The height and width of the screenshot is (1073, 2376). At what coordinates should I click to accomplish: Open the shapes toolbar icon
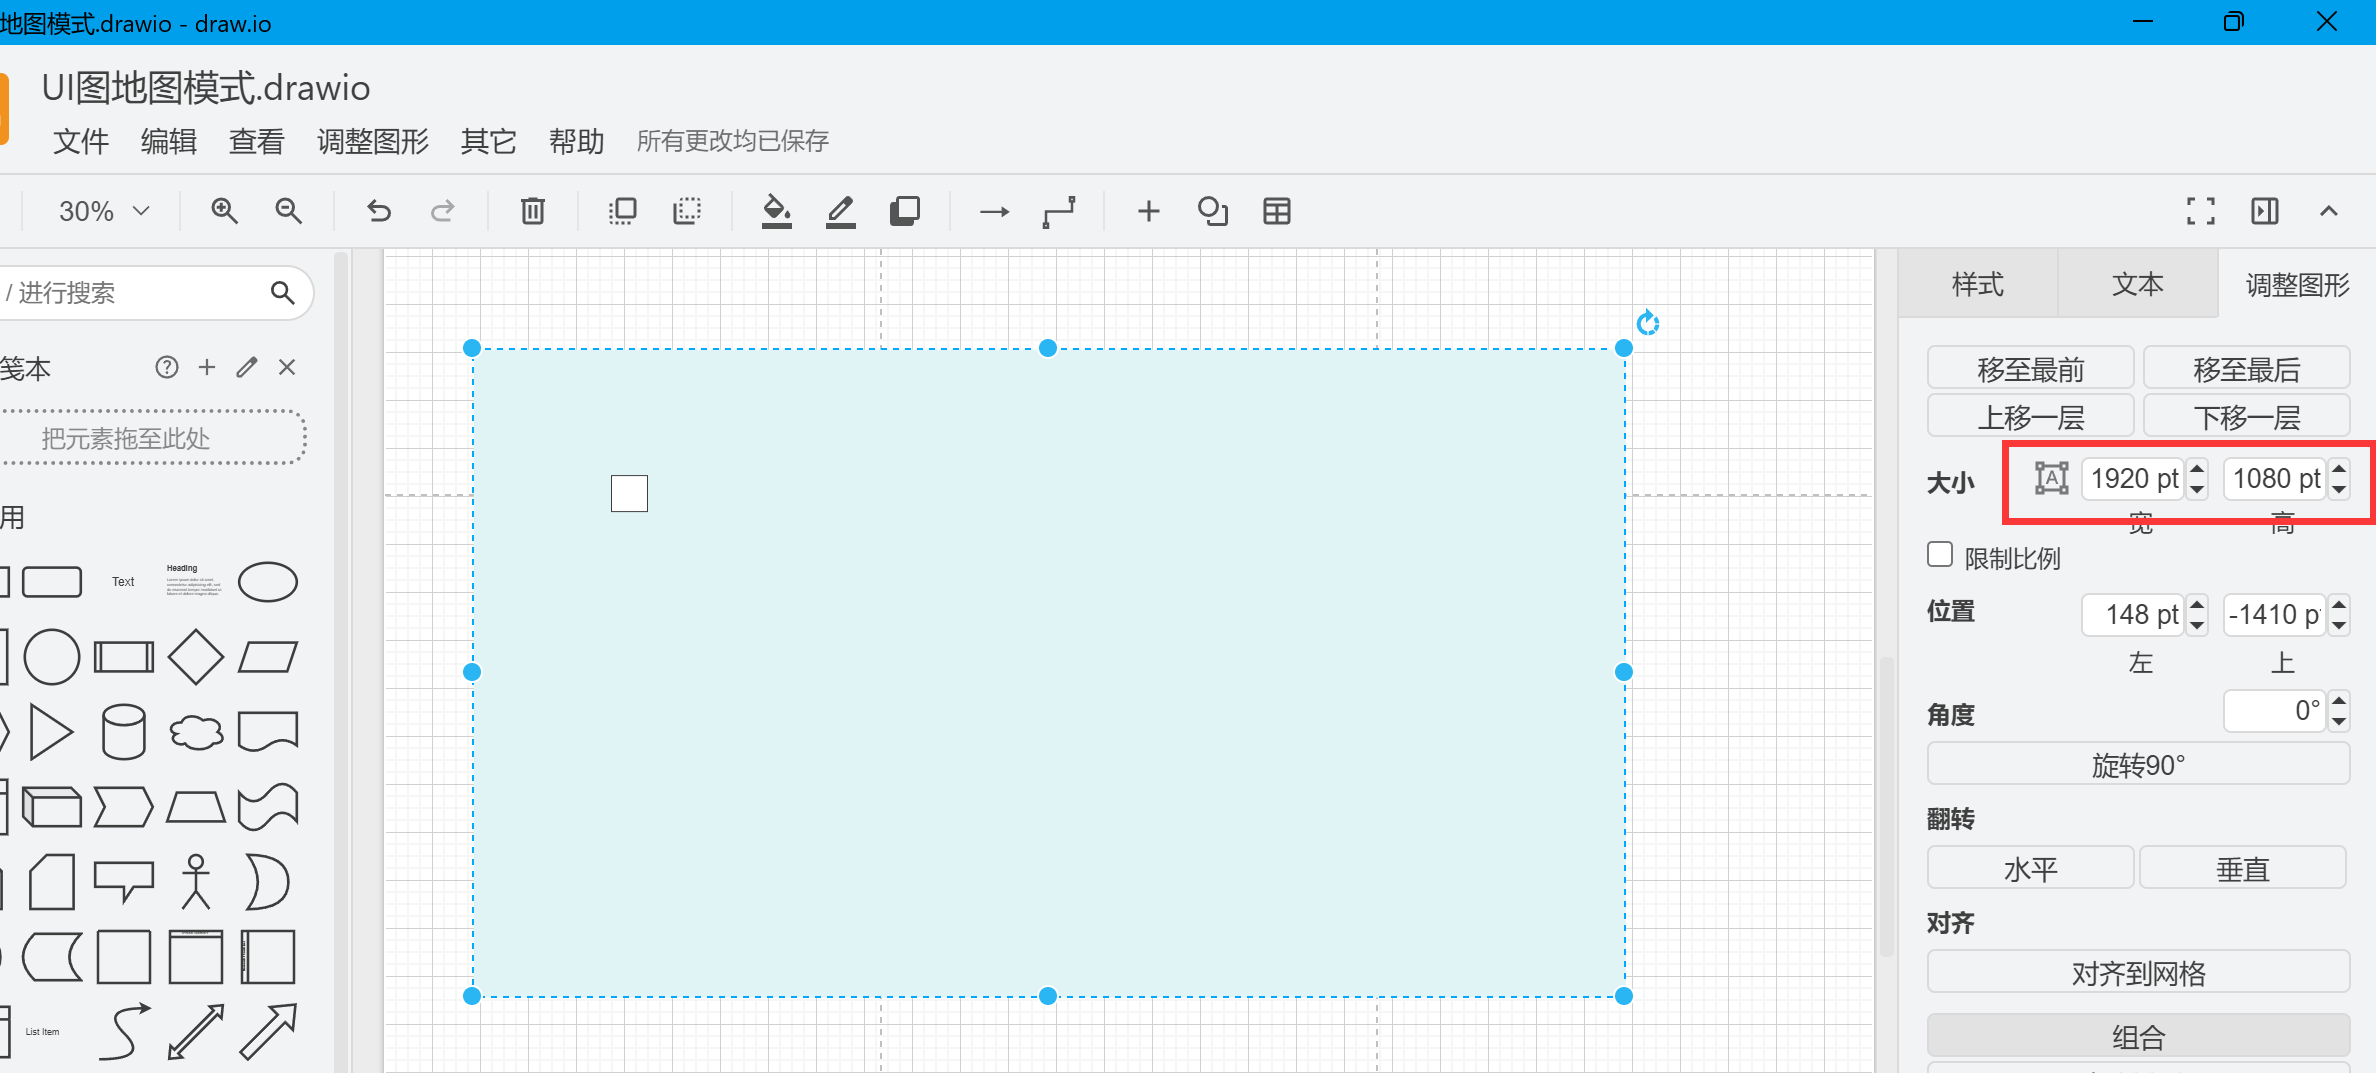pyautogui.click(x=1213, y=211)
